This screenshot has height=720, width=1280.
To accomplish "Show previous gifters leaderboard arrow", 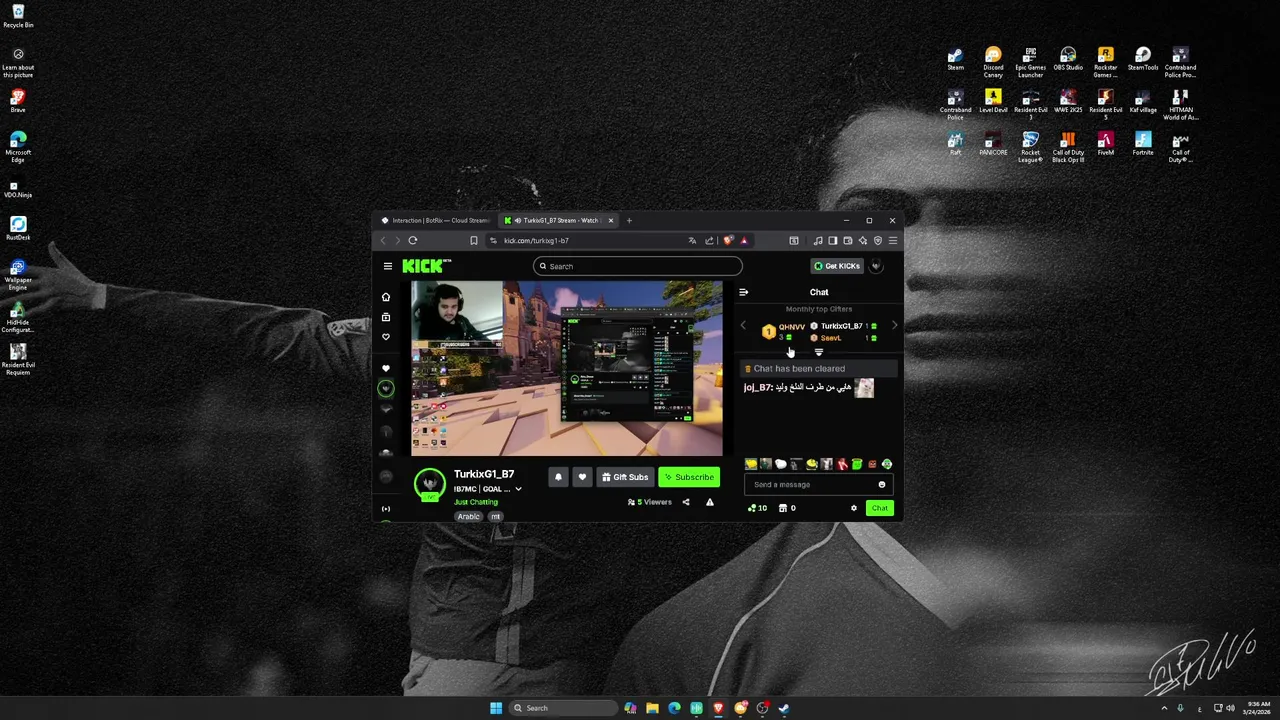I will pos(743,326).
